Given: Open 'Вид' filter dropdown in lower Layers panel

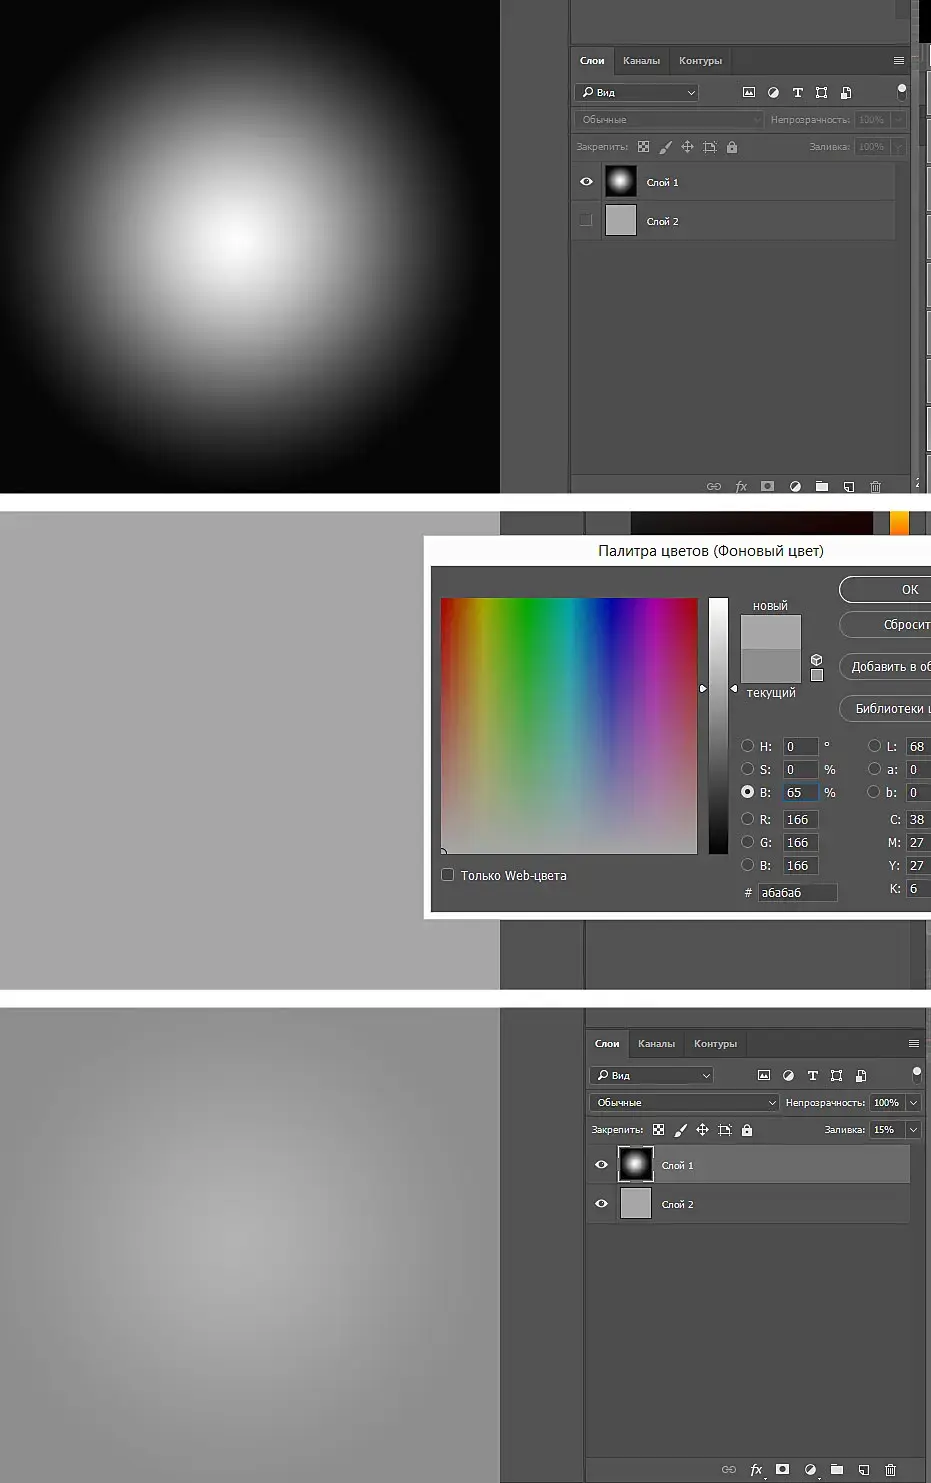Looking at the screenshot, I should tap(652, 1075).
